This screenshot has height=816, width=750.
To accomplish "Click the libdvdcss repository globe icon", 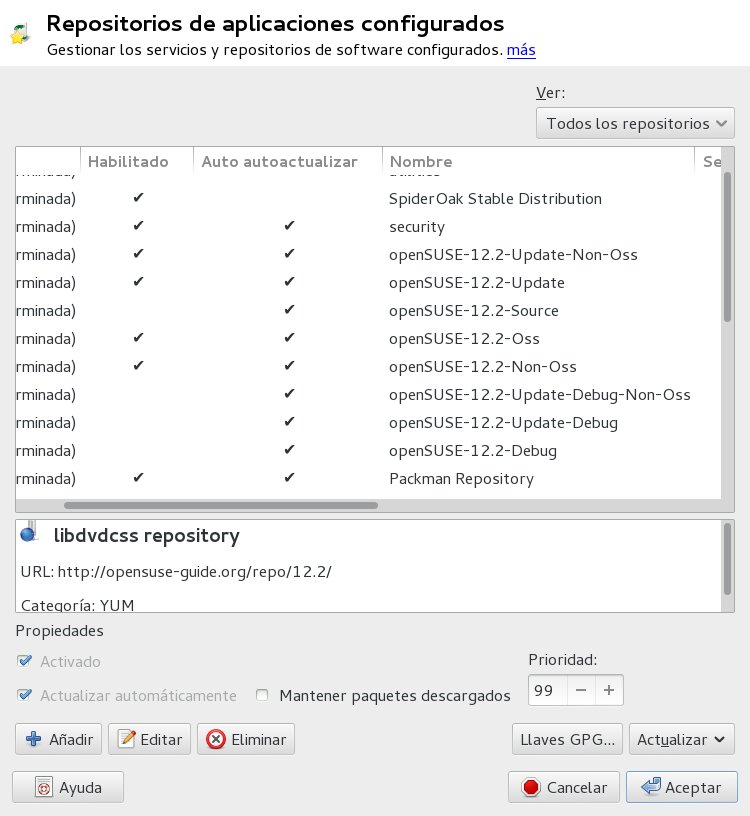I will coord(29,533).
